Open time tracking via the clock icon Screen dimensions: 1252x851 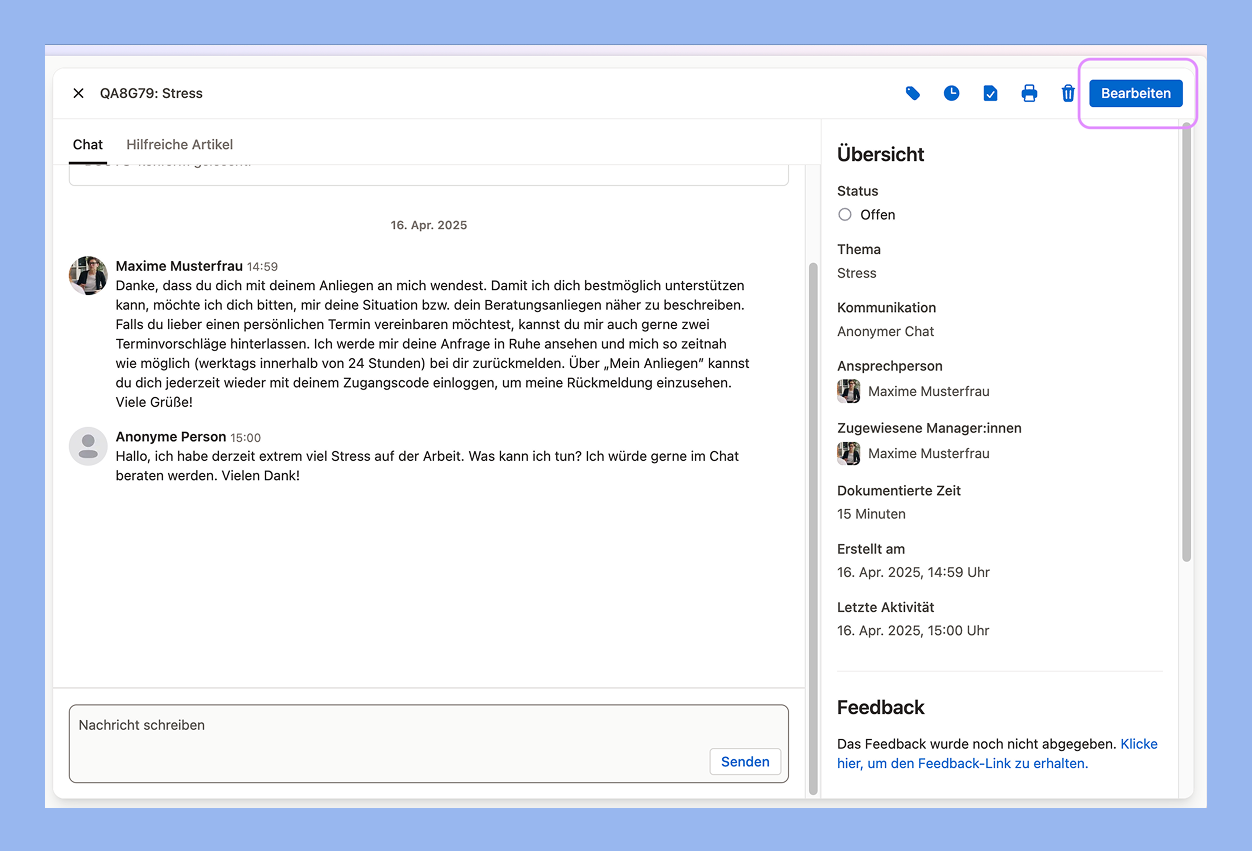click(x=951, y=93)
